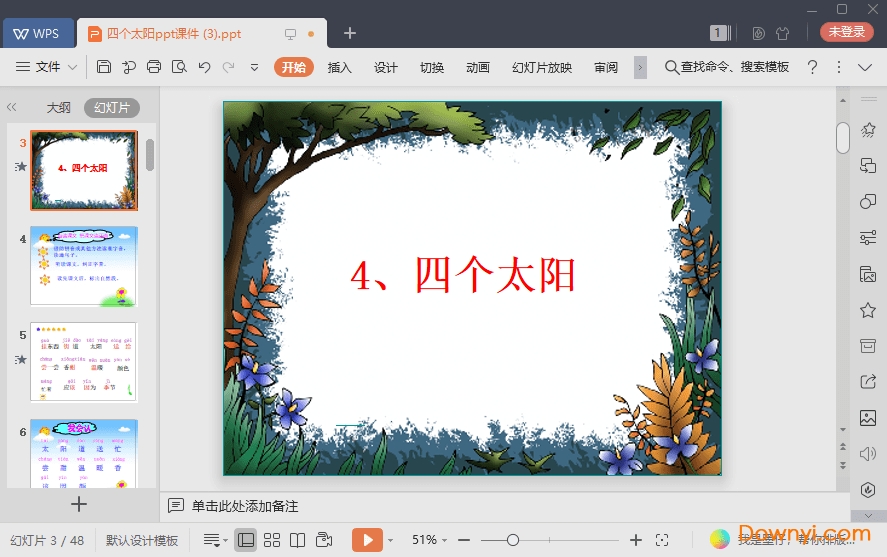Open the 设计 ribbon tab
887x557 pixels.
[x=386, y=67]
